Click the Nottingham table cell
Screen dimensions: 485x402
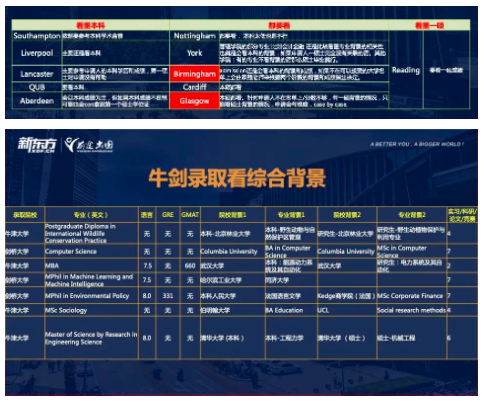194,36
